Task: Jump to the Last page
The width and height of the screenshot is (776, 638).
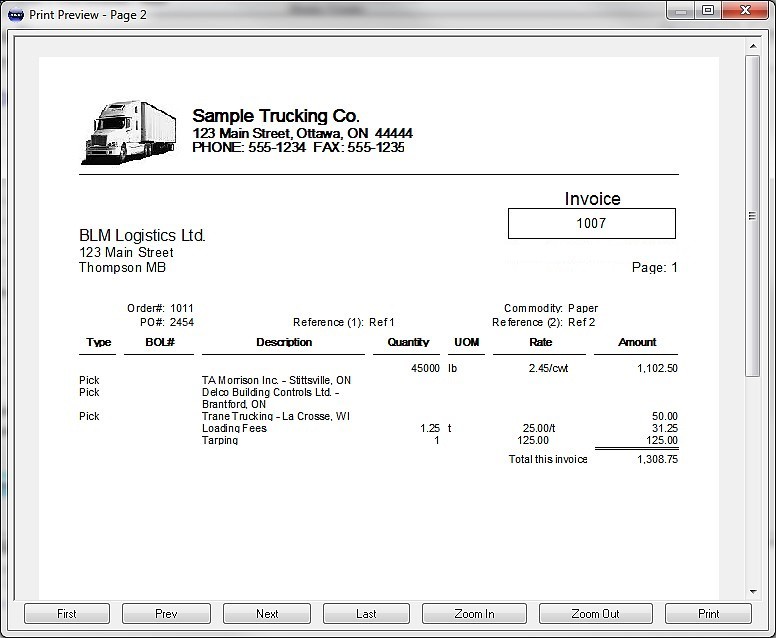Action: pyautogui.click(x=366, y=613)
